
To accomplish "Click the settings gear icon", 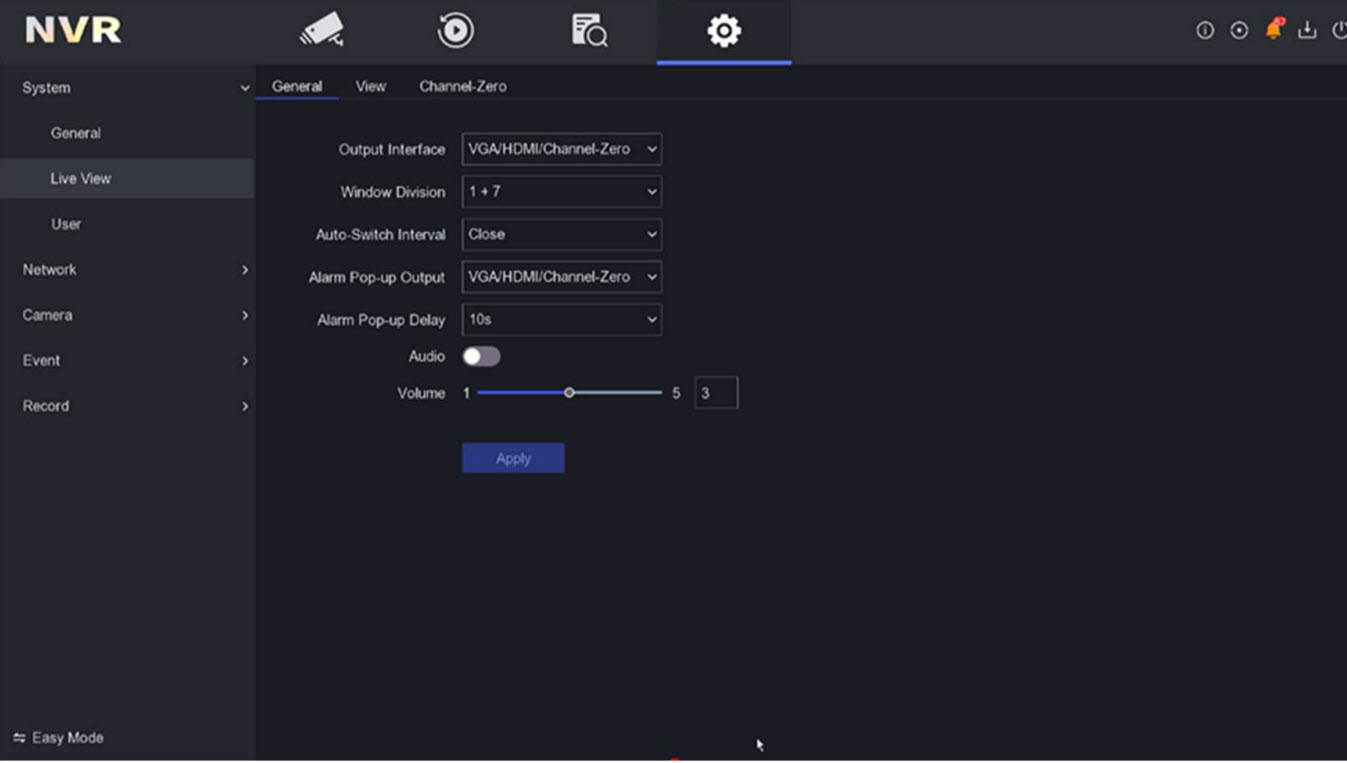I will coord(723,31).
